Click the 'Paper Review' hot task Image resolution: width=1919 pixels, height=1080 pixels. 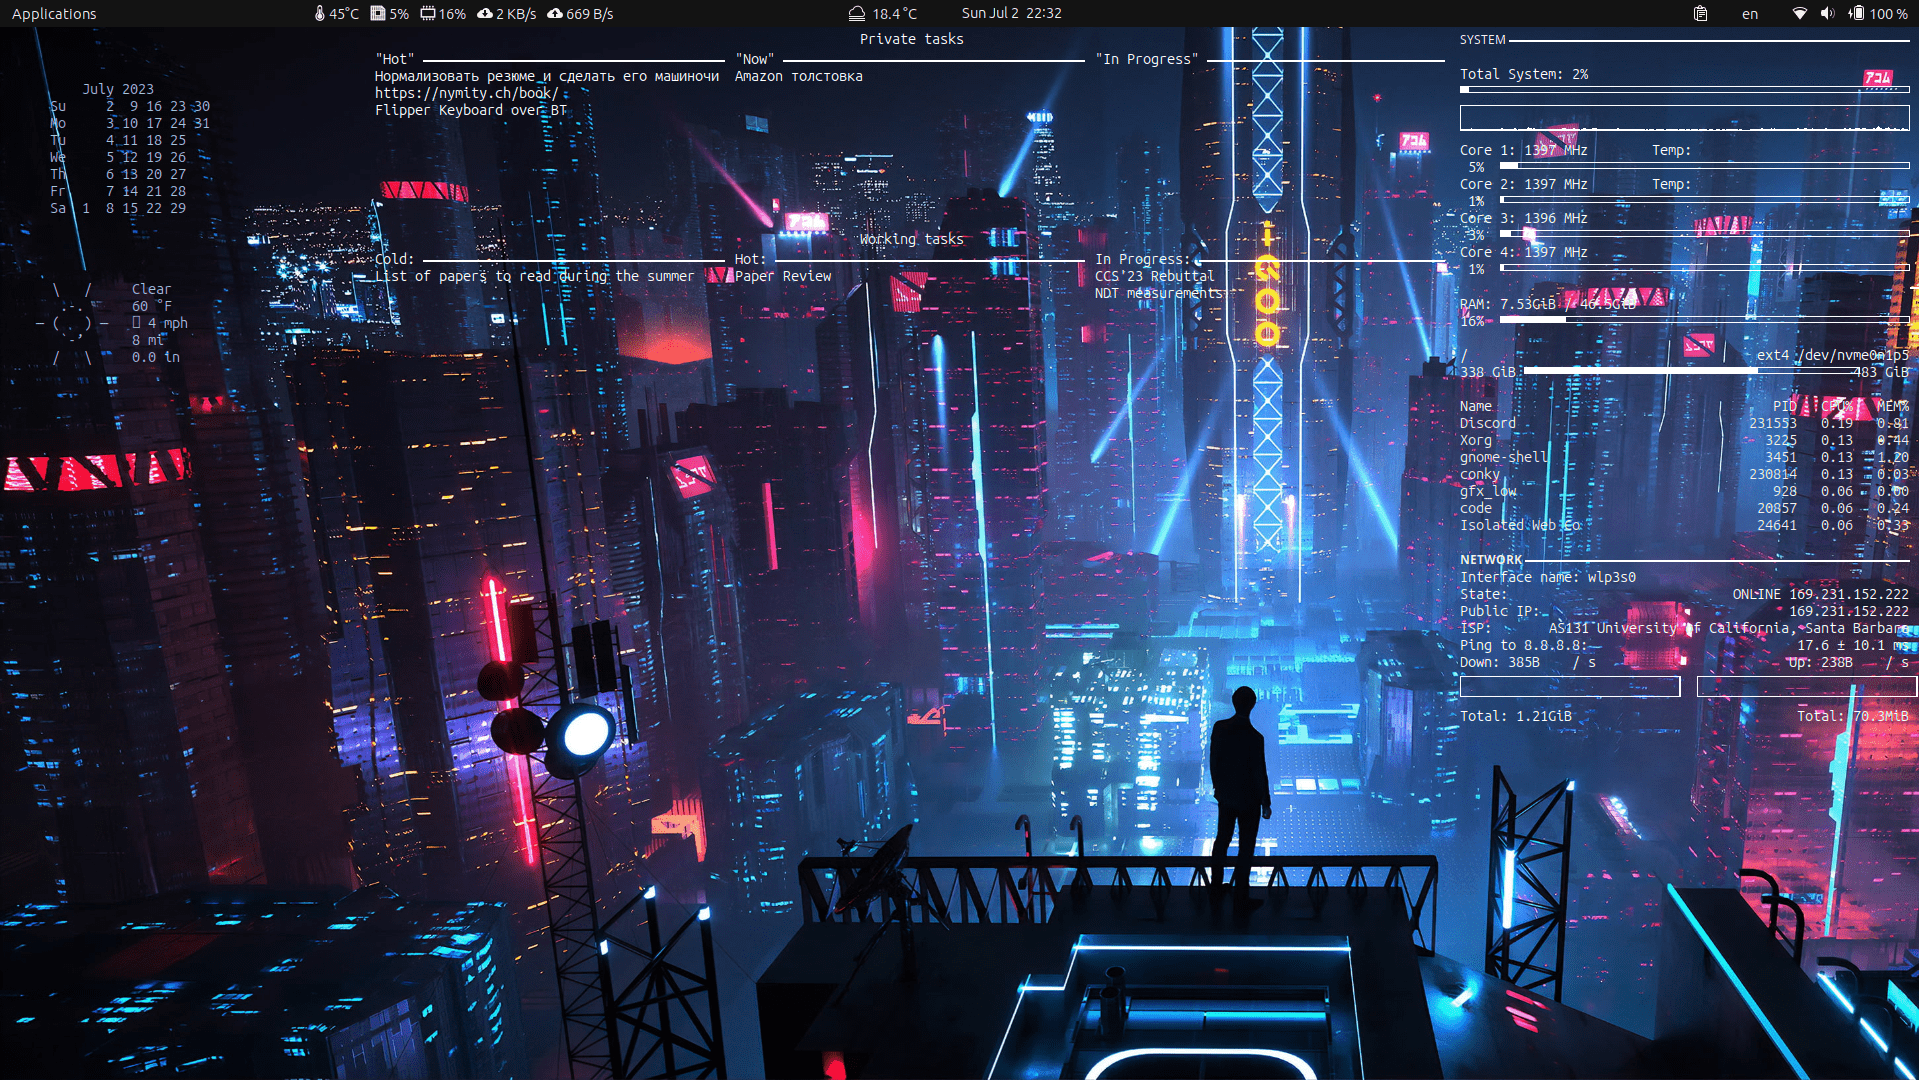tap(783, 276)
